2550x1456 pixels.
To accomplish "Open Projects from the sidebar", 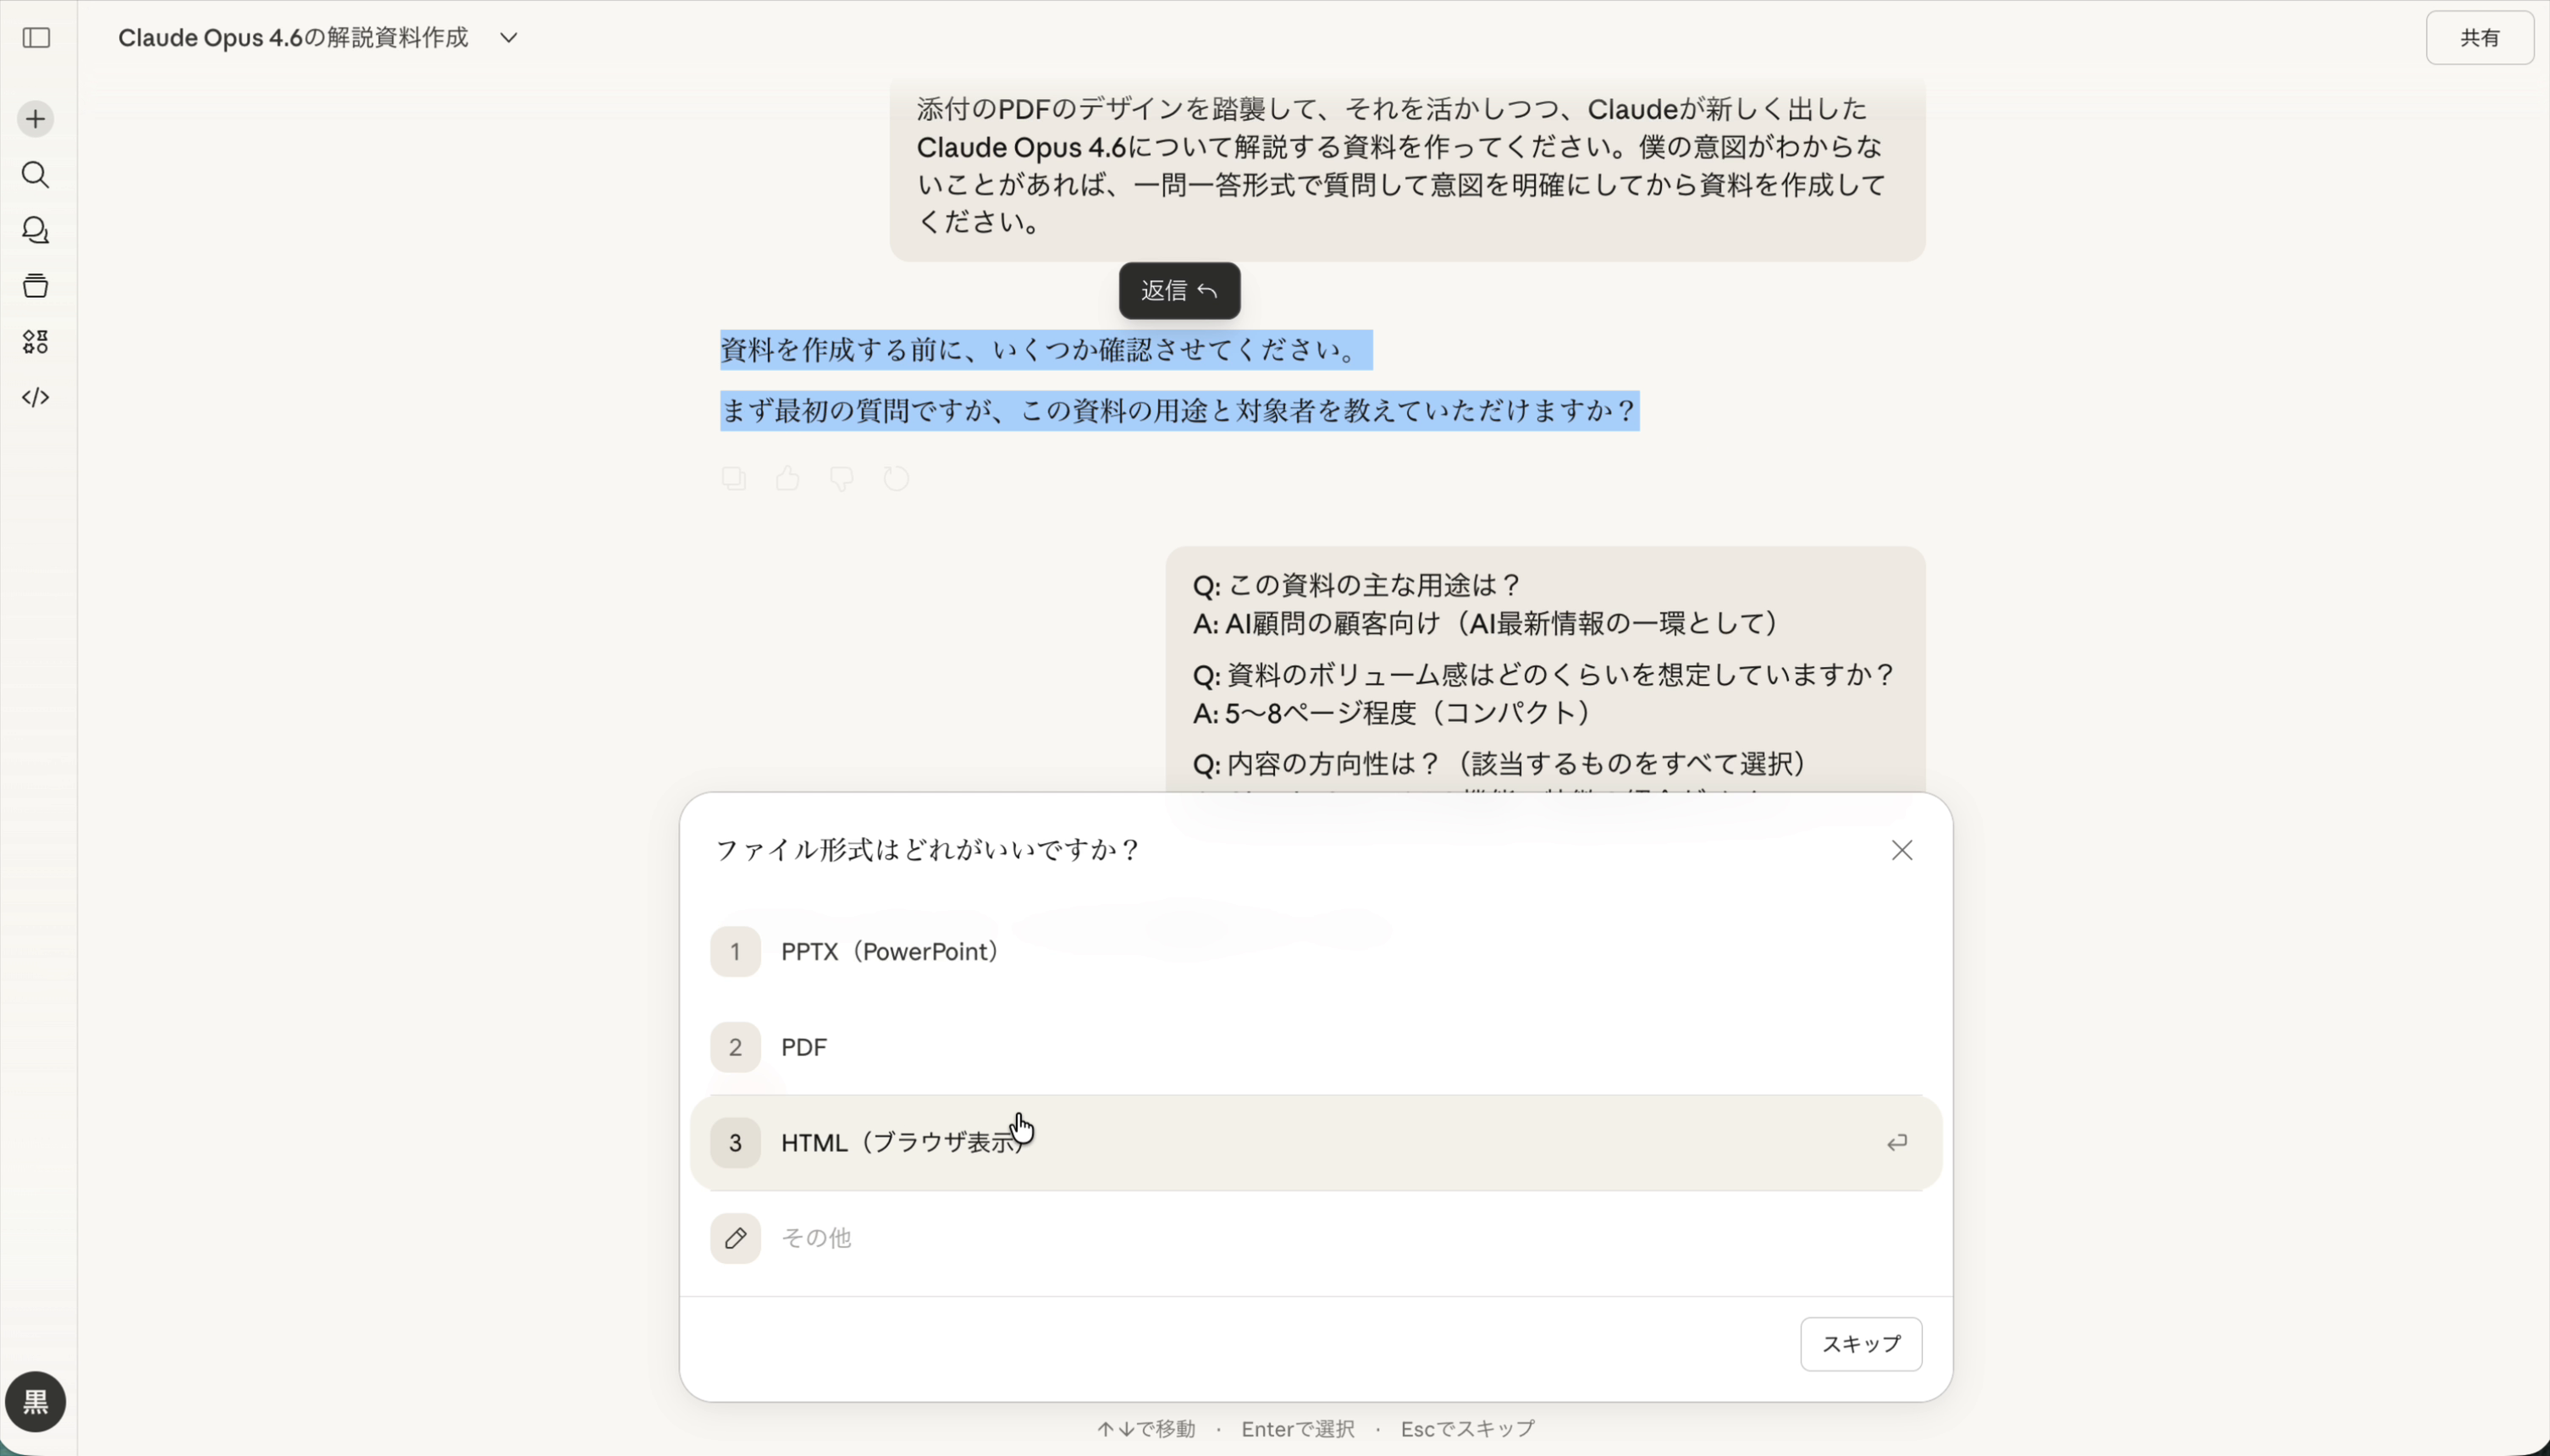I will click(x=36, y=286).
